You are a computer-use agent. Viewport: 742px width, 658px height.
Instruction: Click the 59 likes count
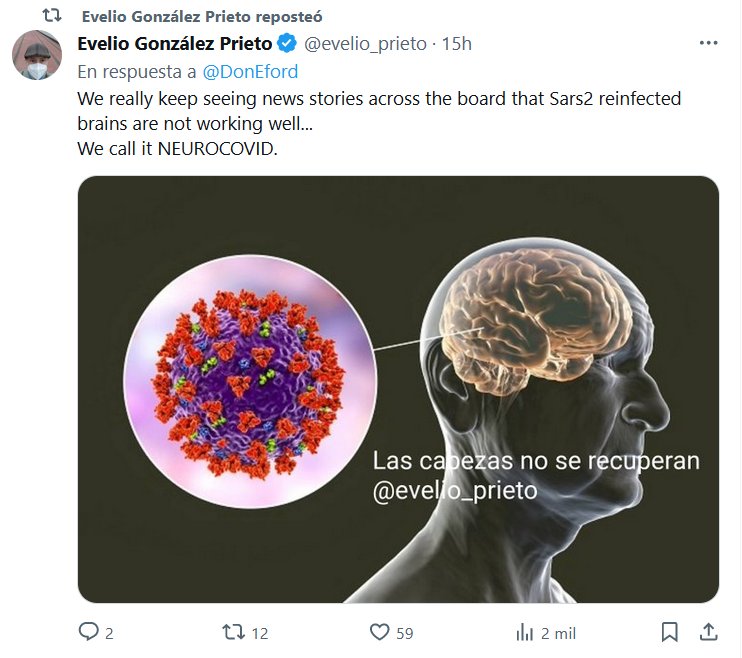(405, 633)
